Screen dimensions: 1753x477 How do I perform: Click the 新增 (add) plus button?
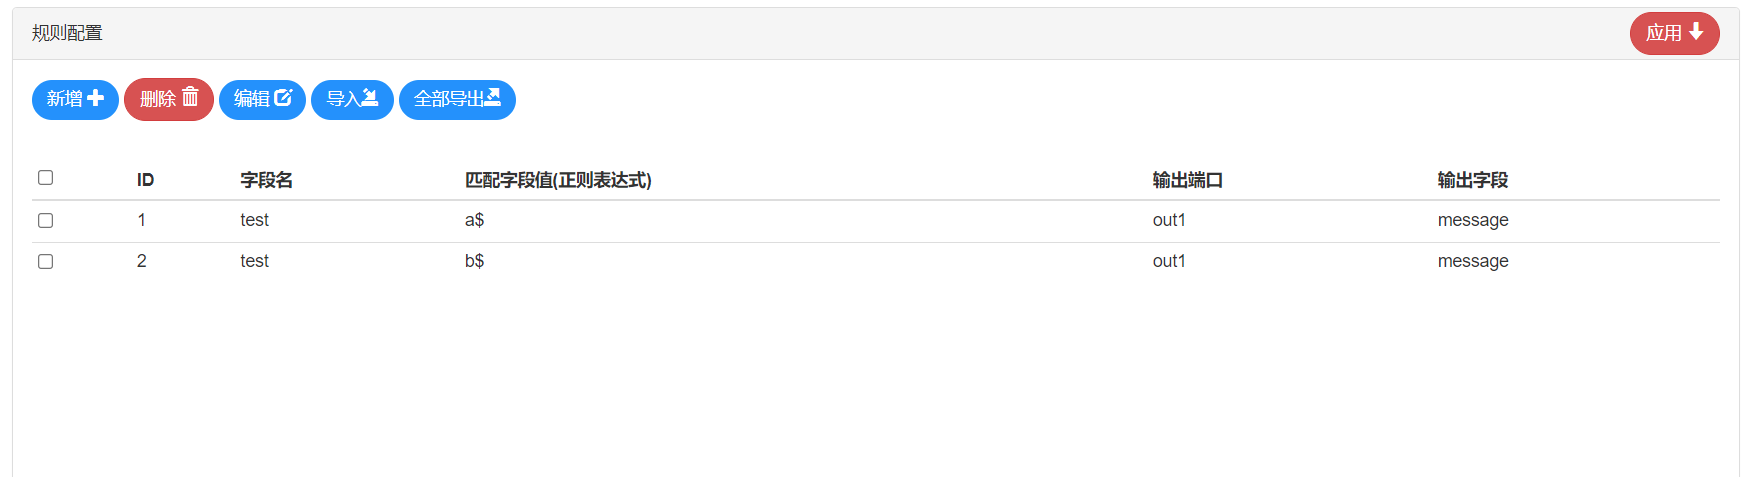(75, 99)
